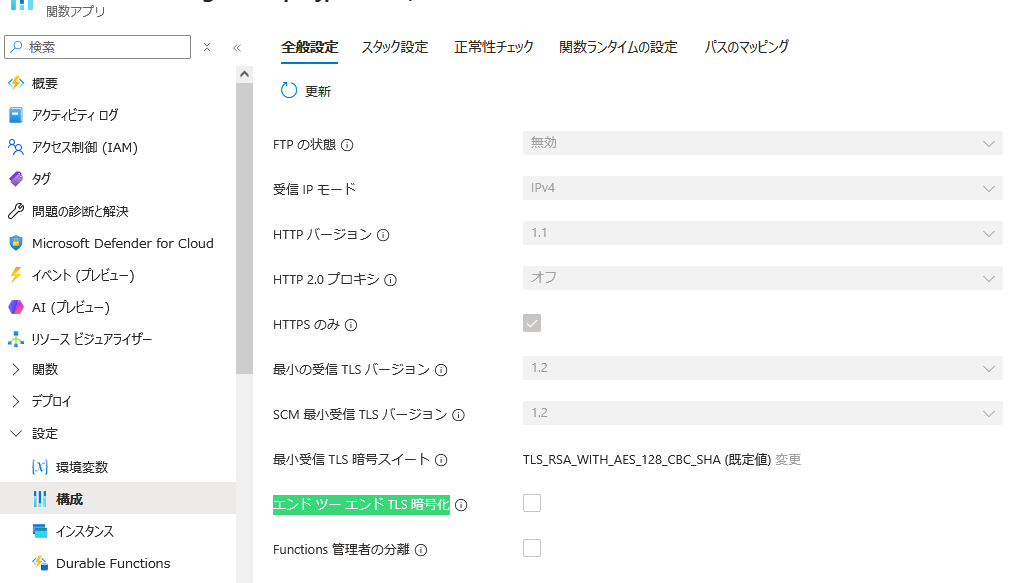Enable Functions 管理者の分離 checkbox
The width and height of the screenshot is (1022, 583).
(532, 548)
